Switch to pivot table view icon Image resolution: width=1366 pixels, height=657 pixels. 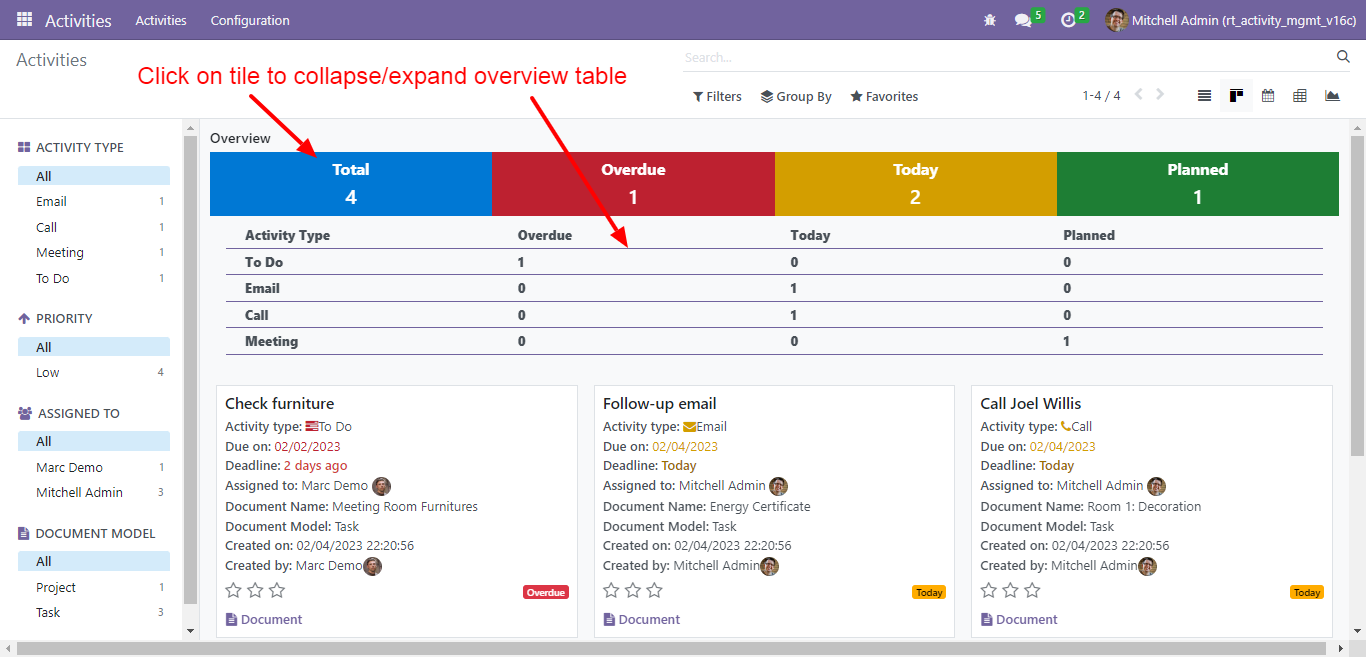[x=1300, y=96]
